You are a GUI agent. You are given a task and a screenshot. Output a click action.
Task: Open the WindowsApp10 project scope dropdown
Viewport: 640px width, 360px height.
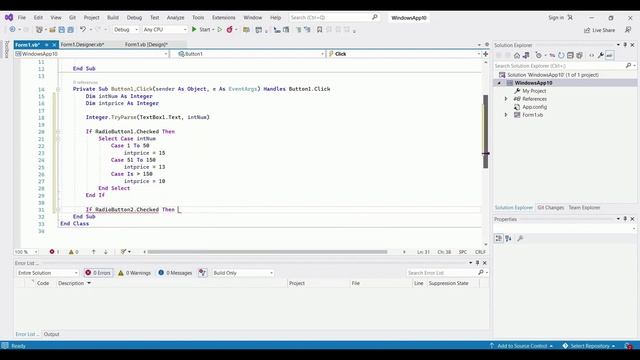91,54
